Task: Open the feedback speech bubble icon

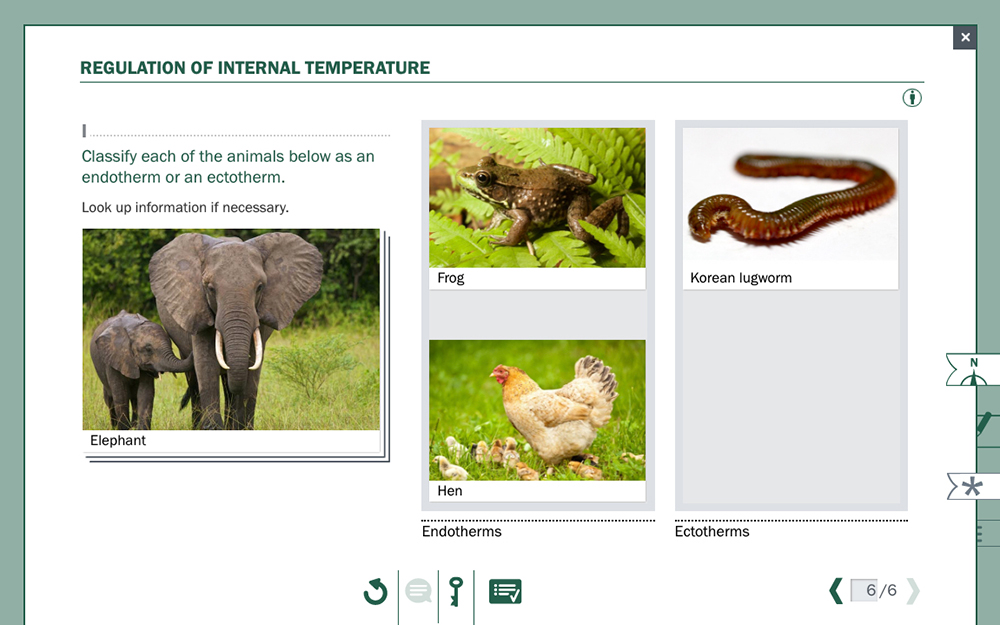Action: tap(418, 591)
